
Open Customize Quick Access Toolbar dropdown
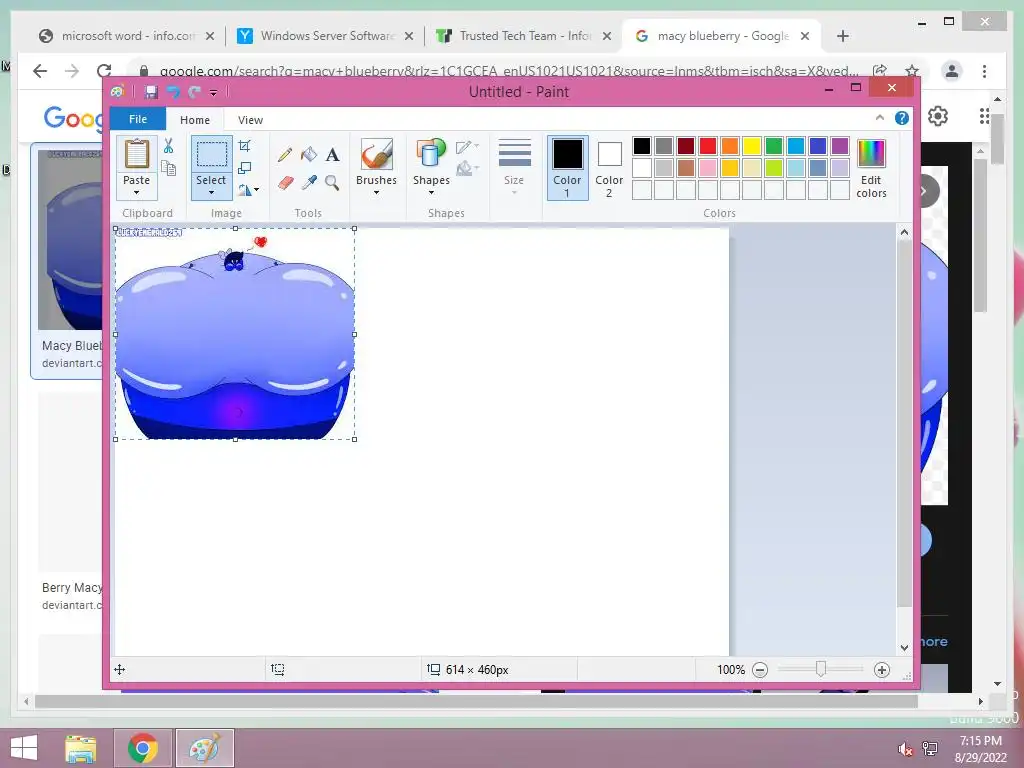(213, 93)
